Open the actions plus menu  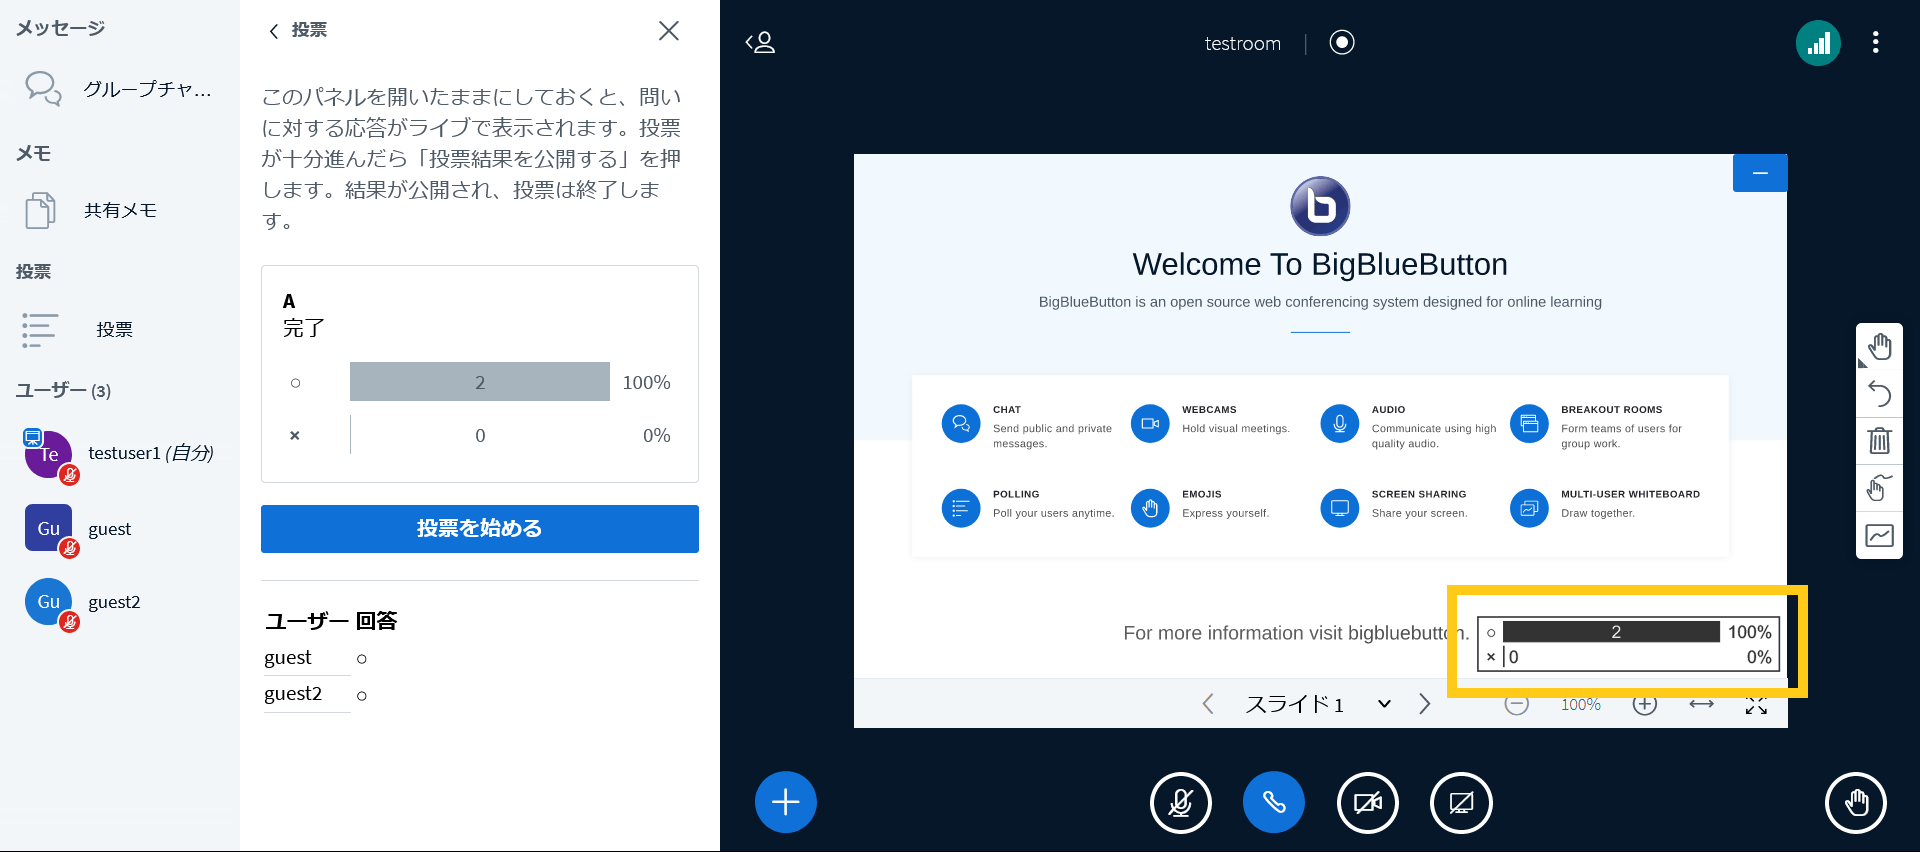coord(786,802)
